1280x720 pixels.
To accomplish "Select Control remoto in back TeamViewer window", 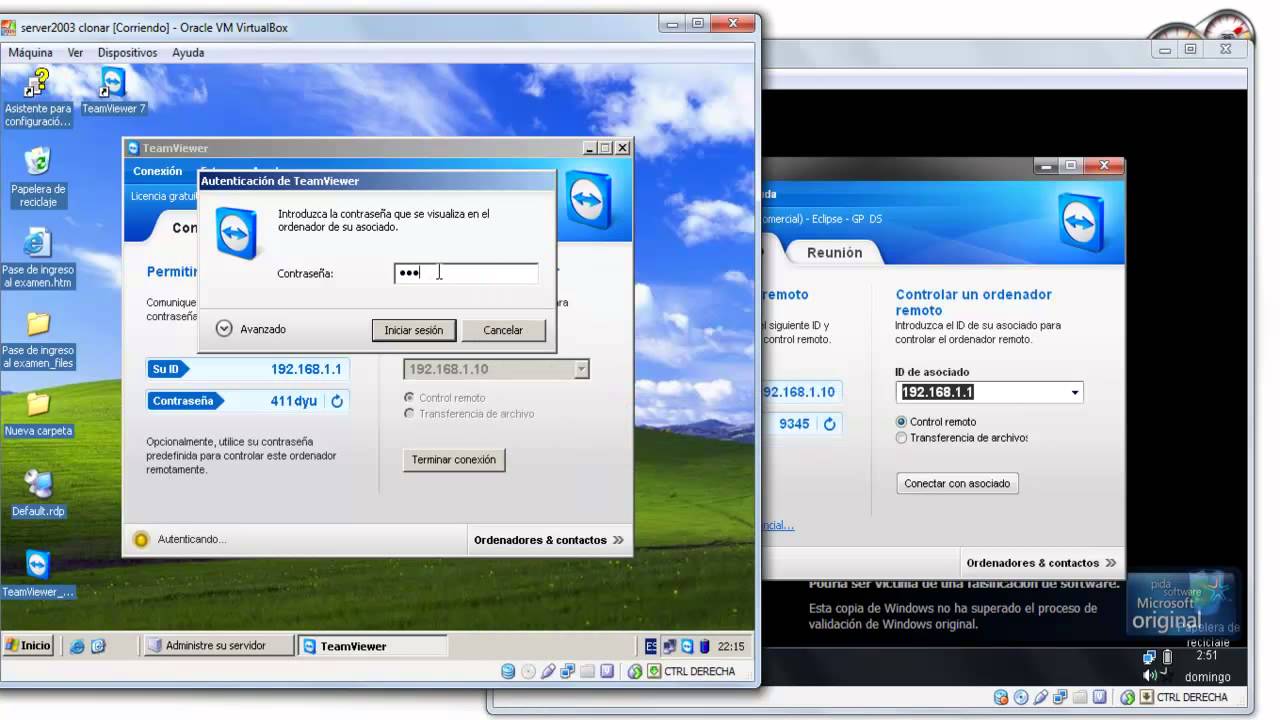I will tap(901, 422).
